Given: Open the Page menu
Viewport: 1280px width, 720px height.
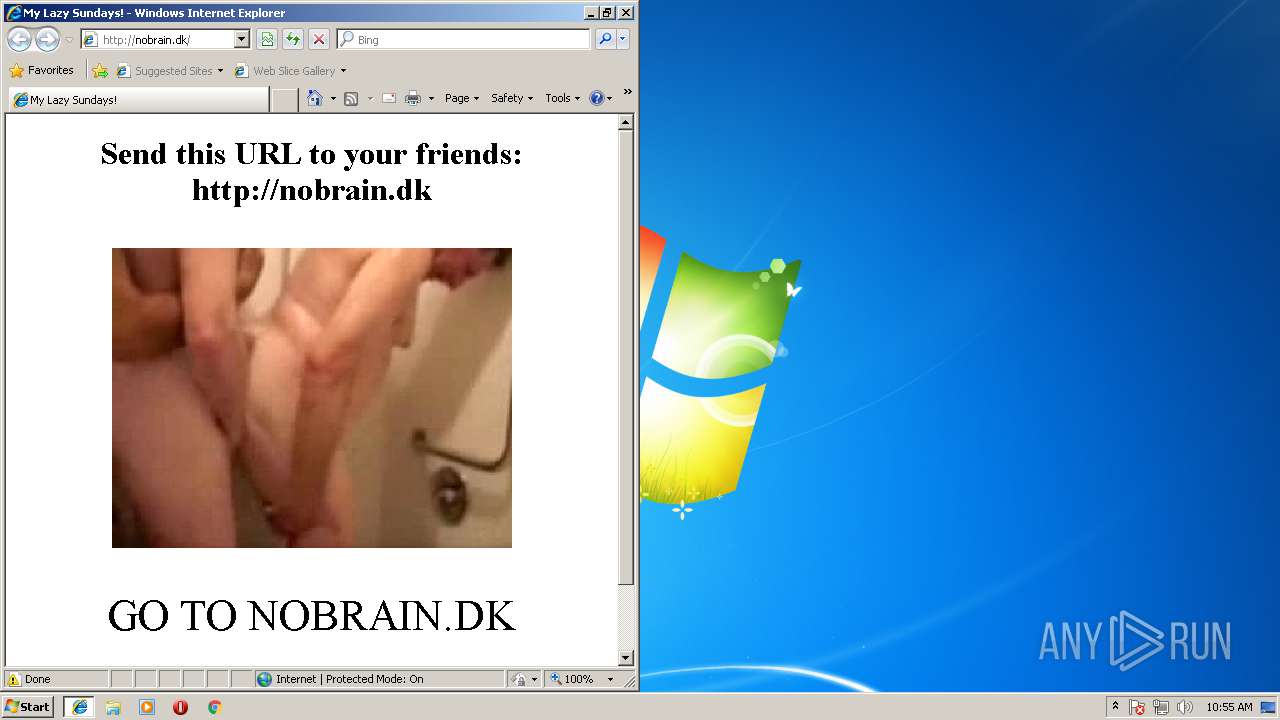Looking at the screenshot, I should click(x=462, y=98).
